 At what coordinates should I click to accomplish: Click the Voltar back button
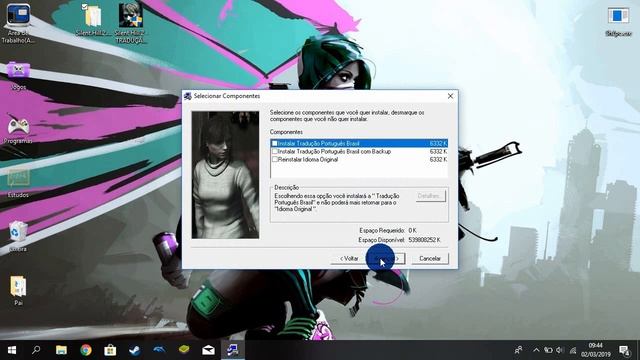(349, 258)
